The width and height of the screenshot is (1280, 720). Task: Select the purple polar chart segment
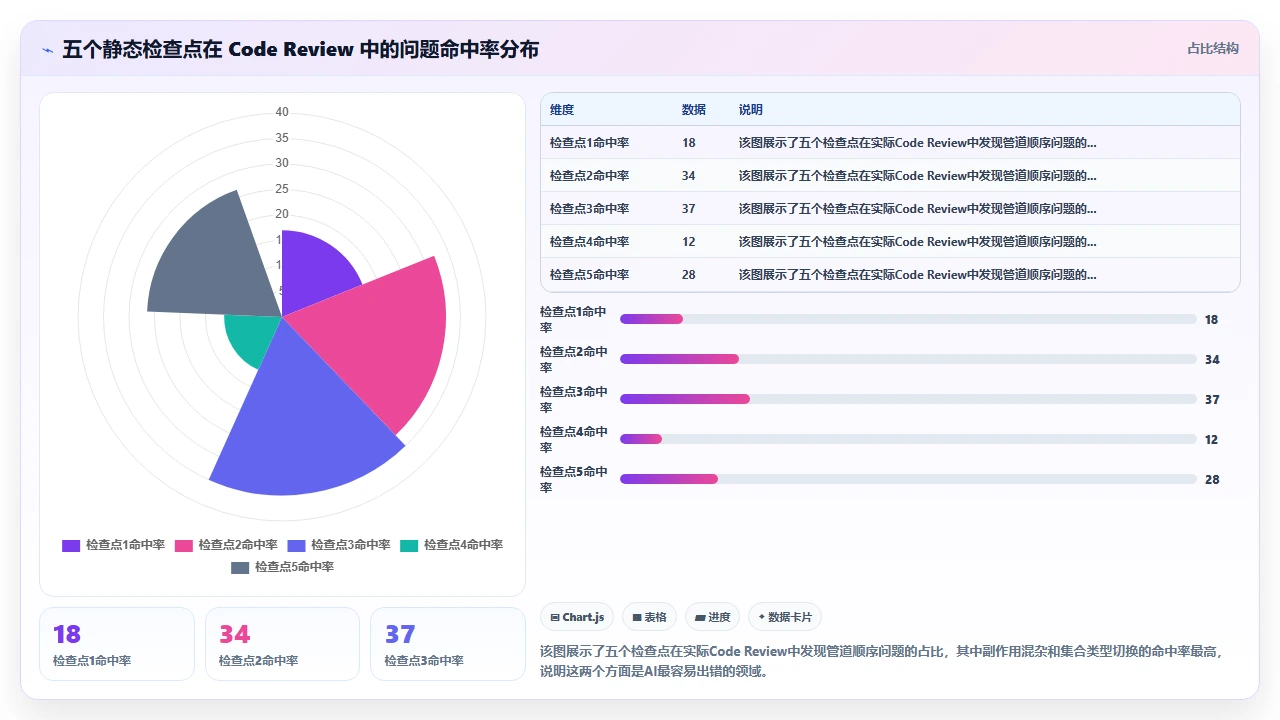click(312, 270)
